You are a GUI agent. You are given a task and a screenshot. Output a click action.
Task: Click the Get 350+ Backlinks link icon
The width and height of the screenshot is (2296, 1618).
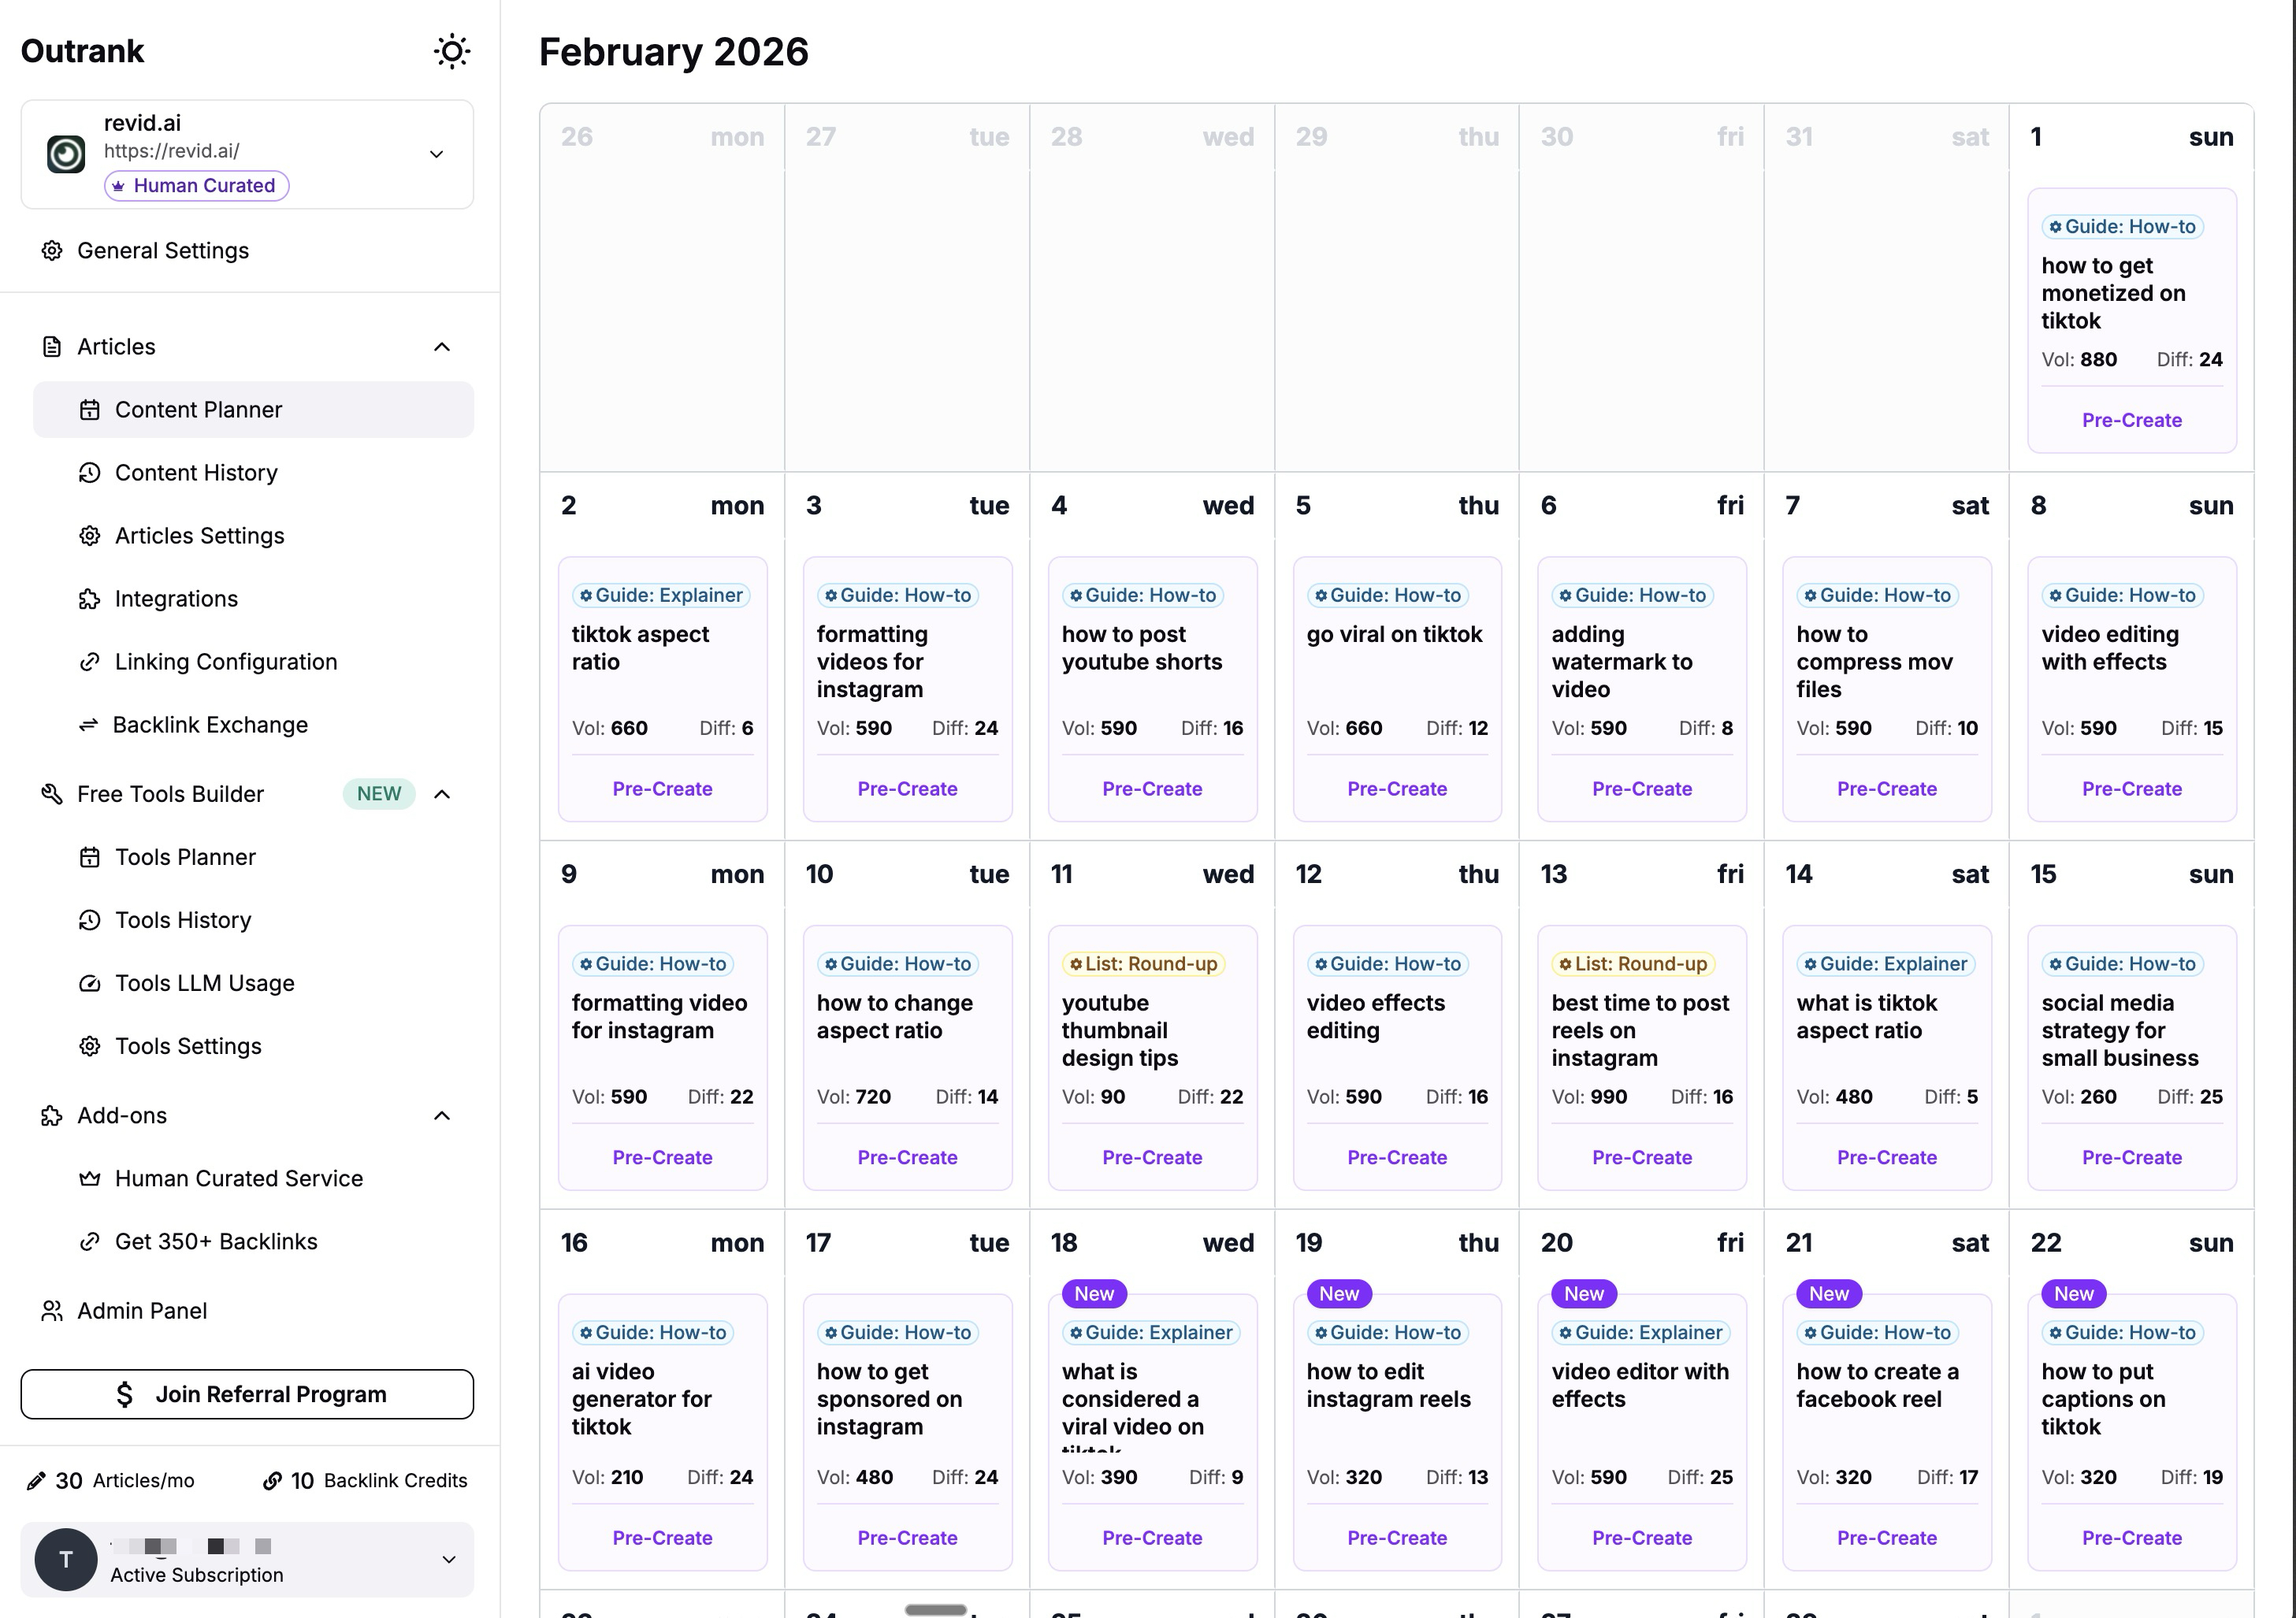point(90,1242)
